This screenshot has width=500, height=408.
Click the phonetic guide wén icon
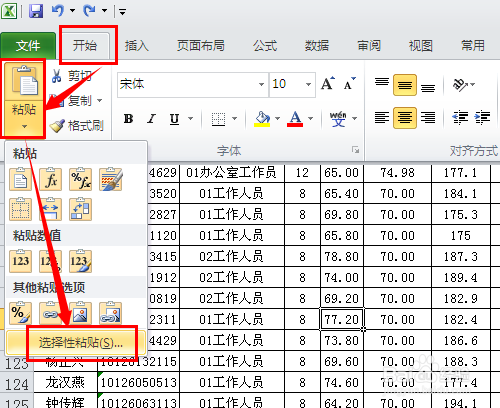[338, 119]
